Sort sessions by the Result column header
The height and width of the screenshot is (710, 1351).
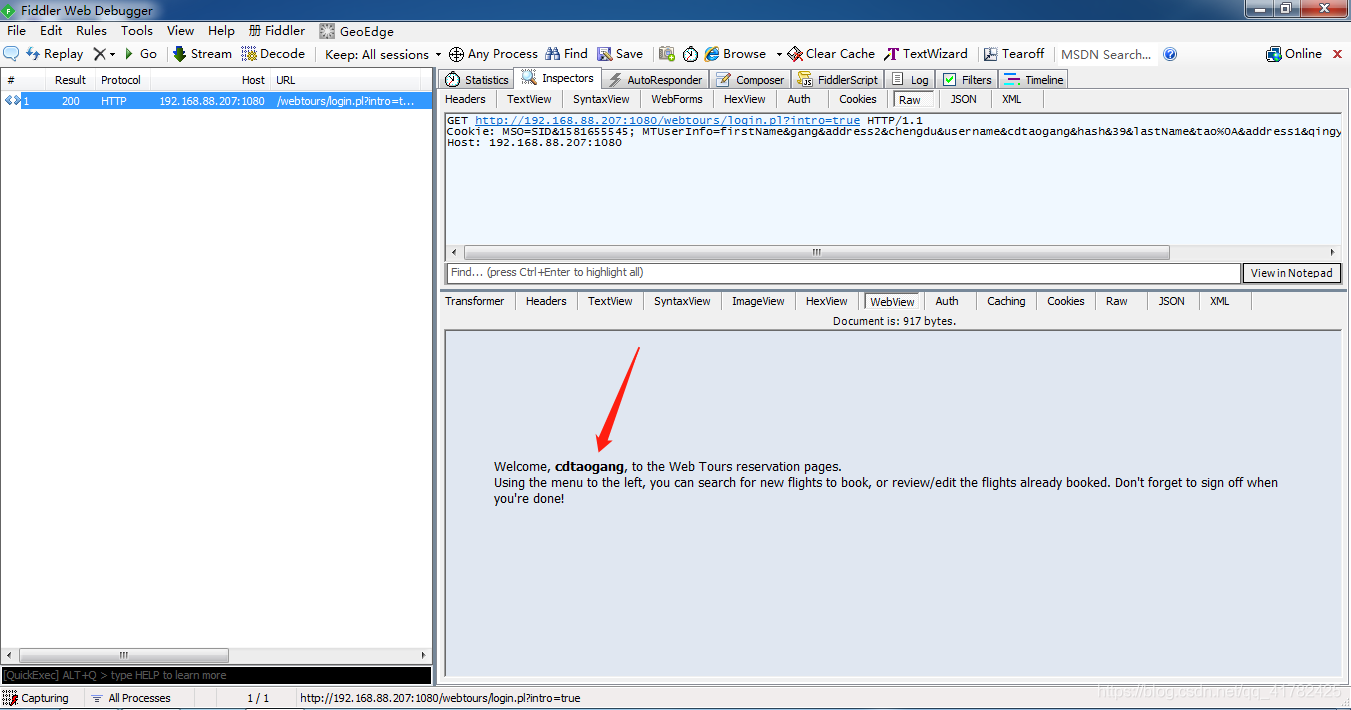click(x=70, y=80)
